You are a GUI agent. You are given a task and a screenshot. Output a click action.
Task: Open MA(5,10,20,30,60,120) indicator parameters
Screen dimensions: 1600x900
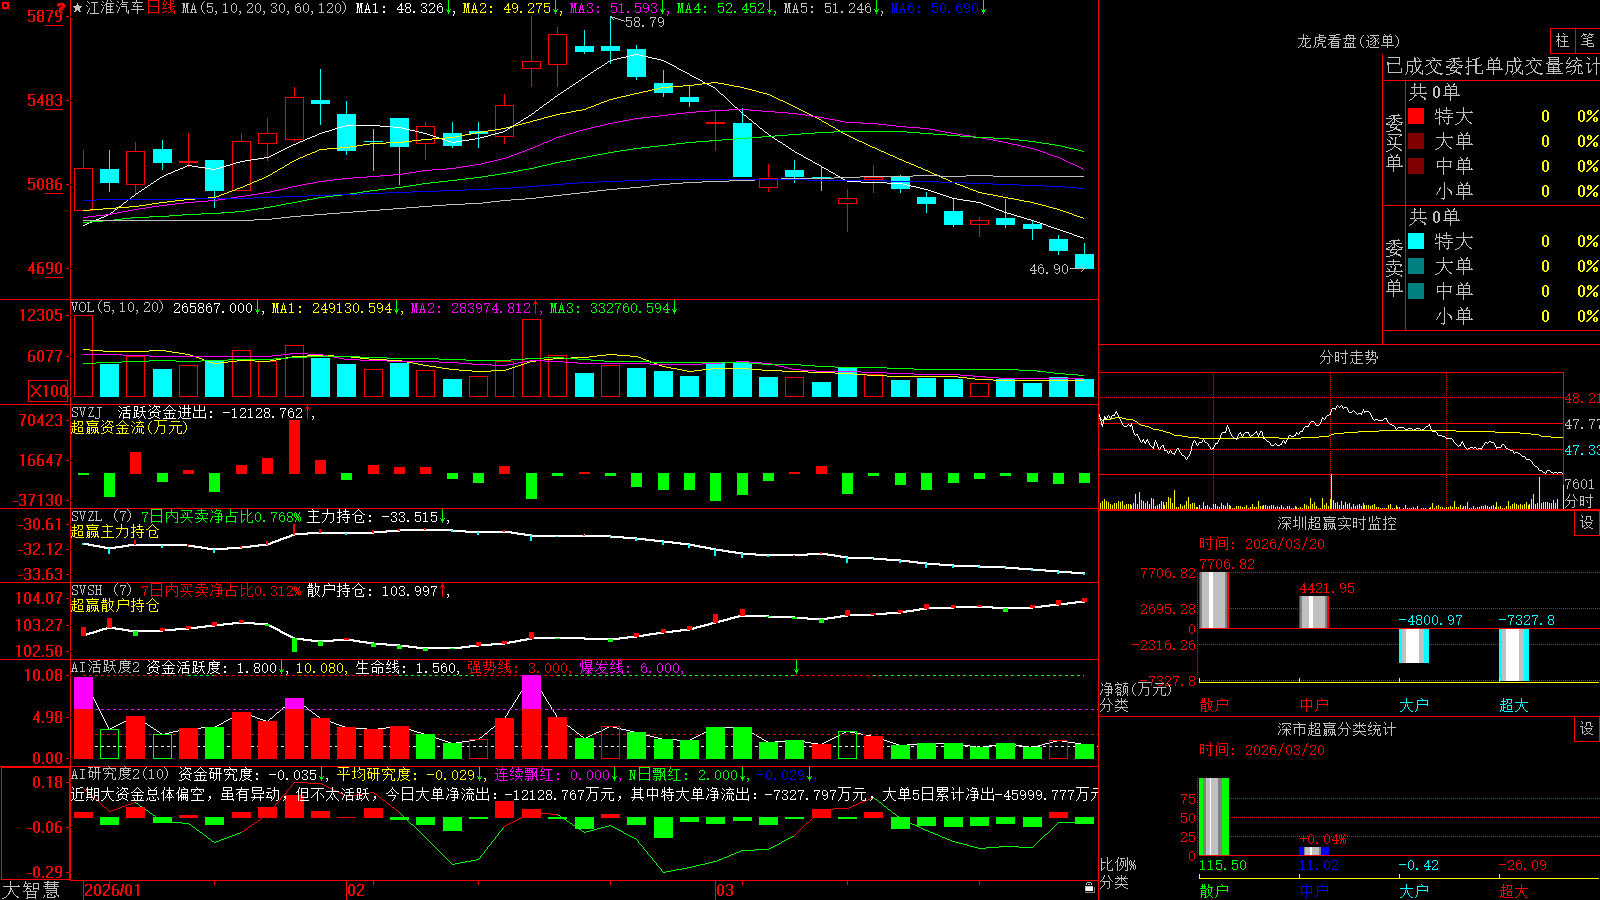pyautogui.click(x=265, y=8)
